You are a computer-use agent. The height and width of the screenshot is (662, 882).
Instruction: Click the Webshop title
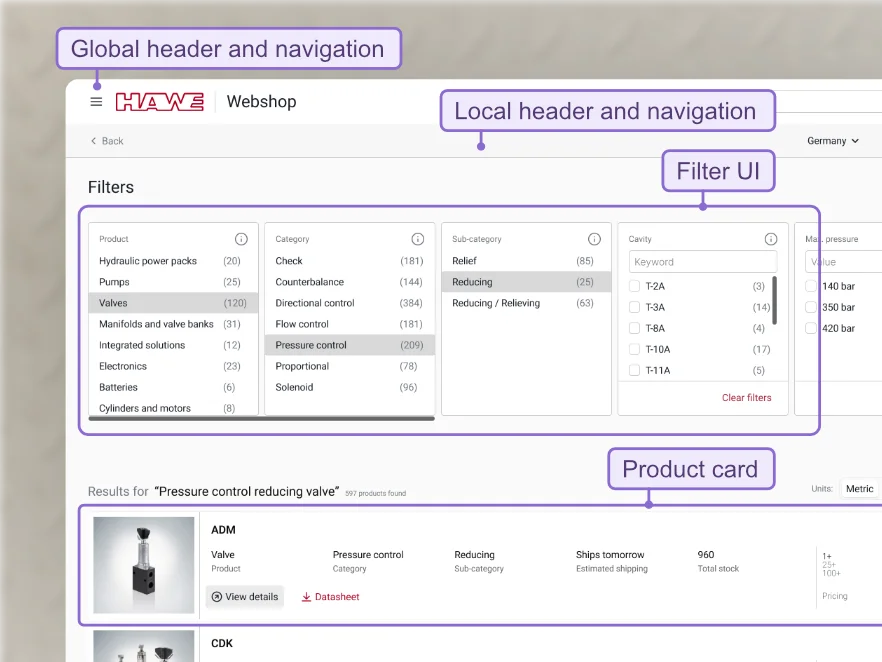(x=262, y=102)
